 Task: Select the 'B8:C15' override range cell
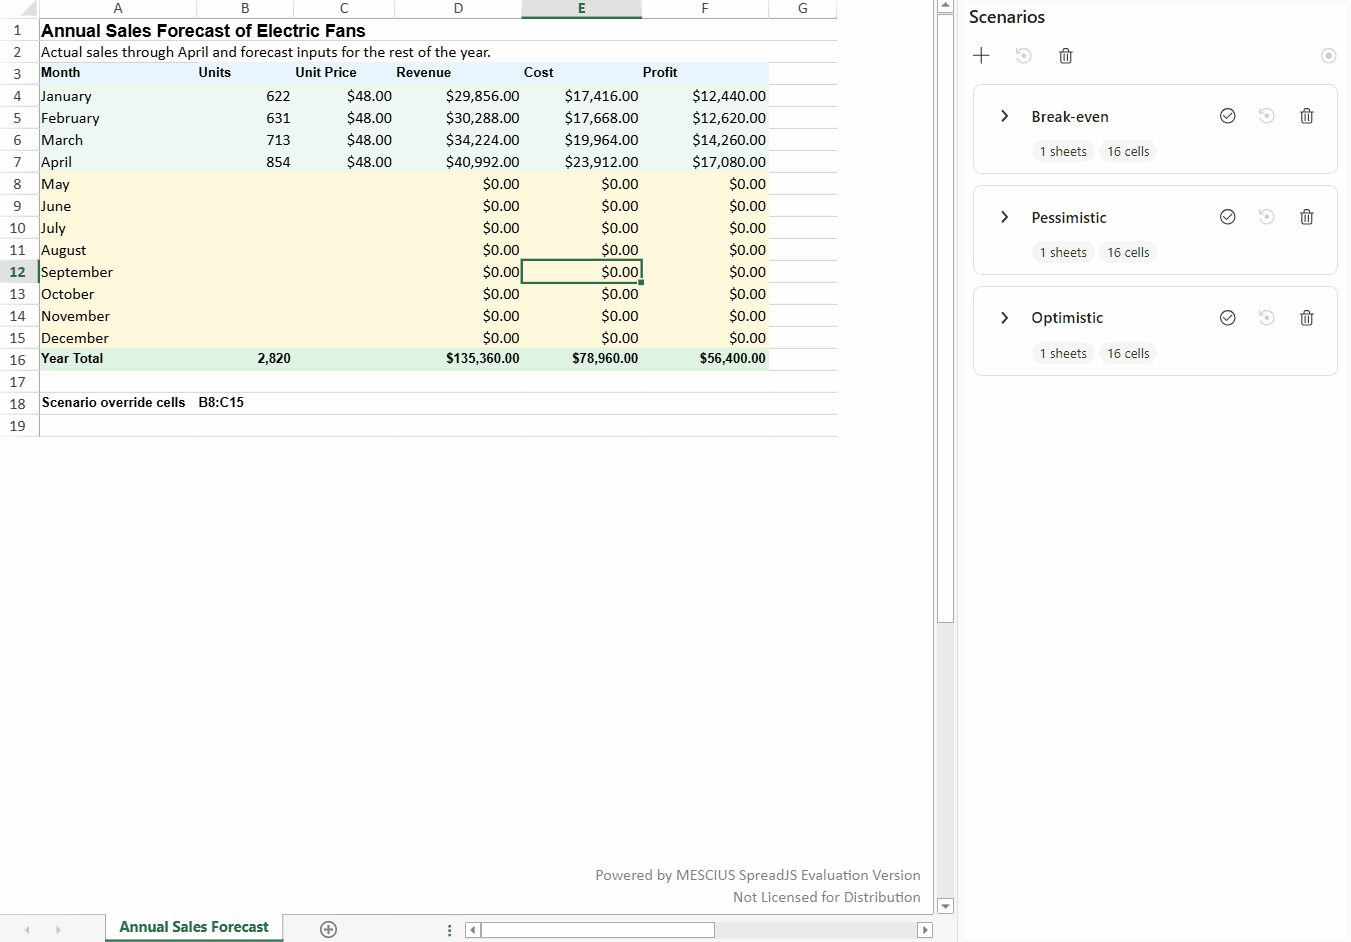245,403
